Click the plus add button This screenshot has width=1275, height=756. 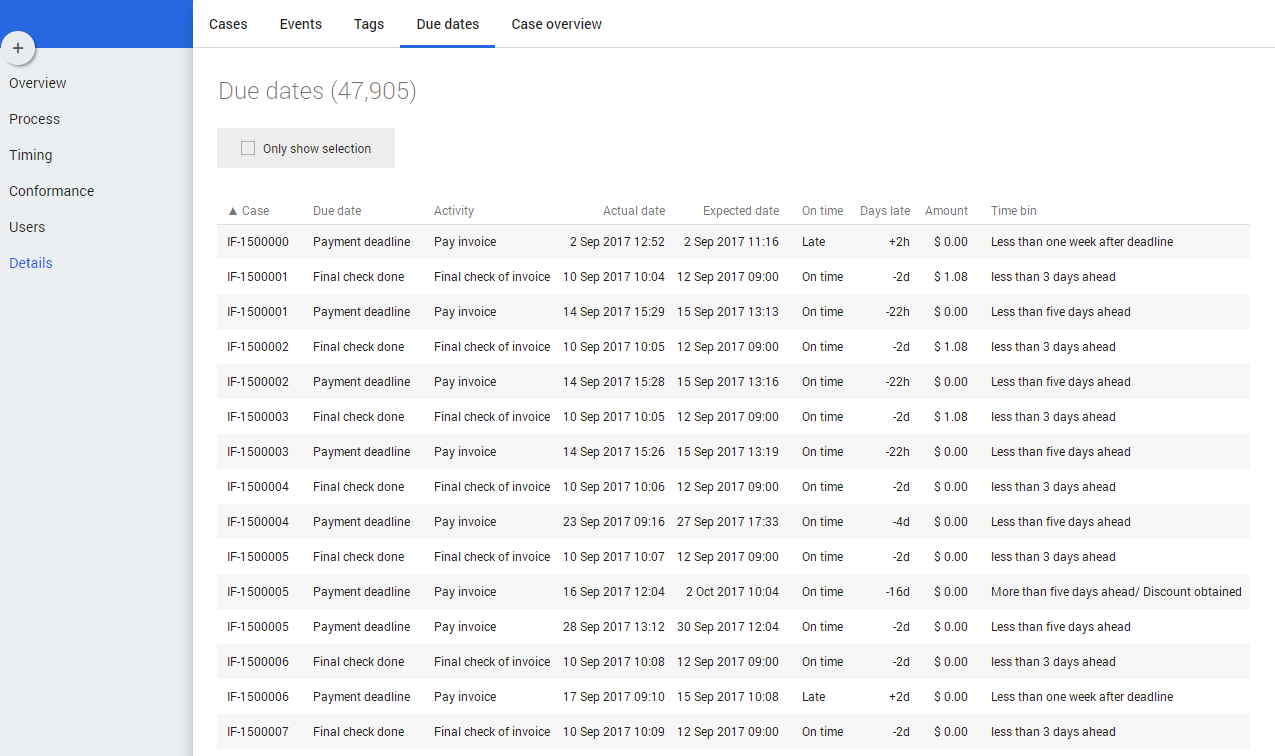(18, 48)
